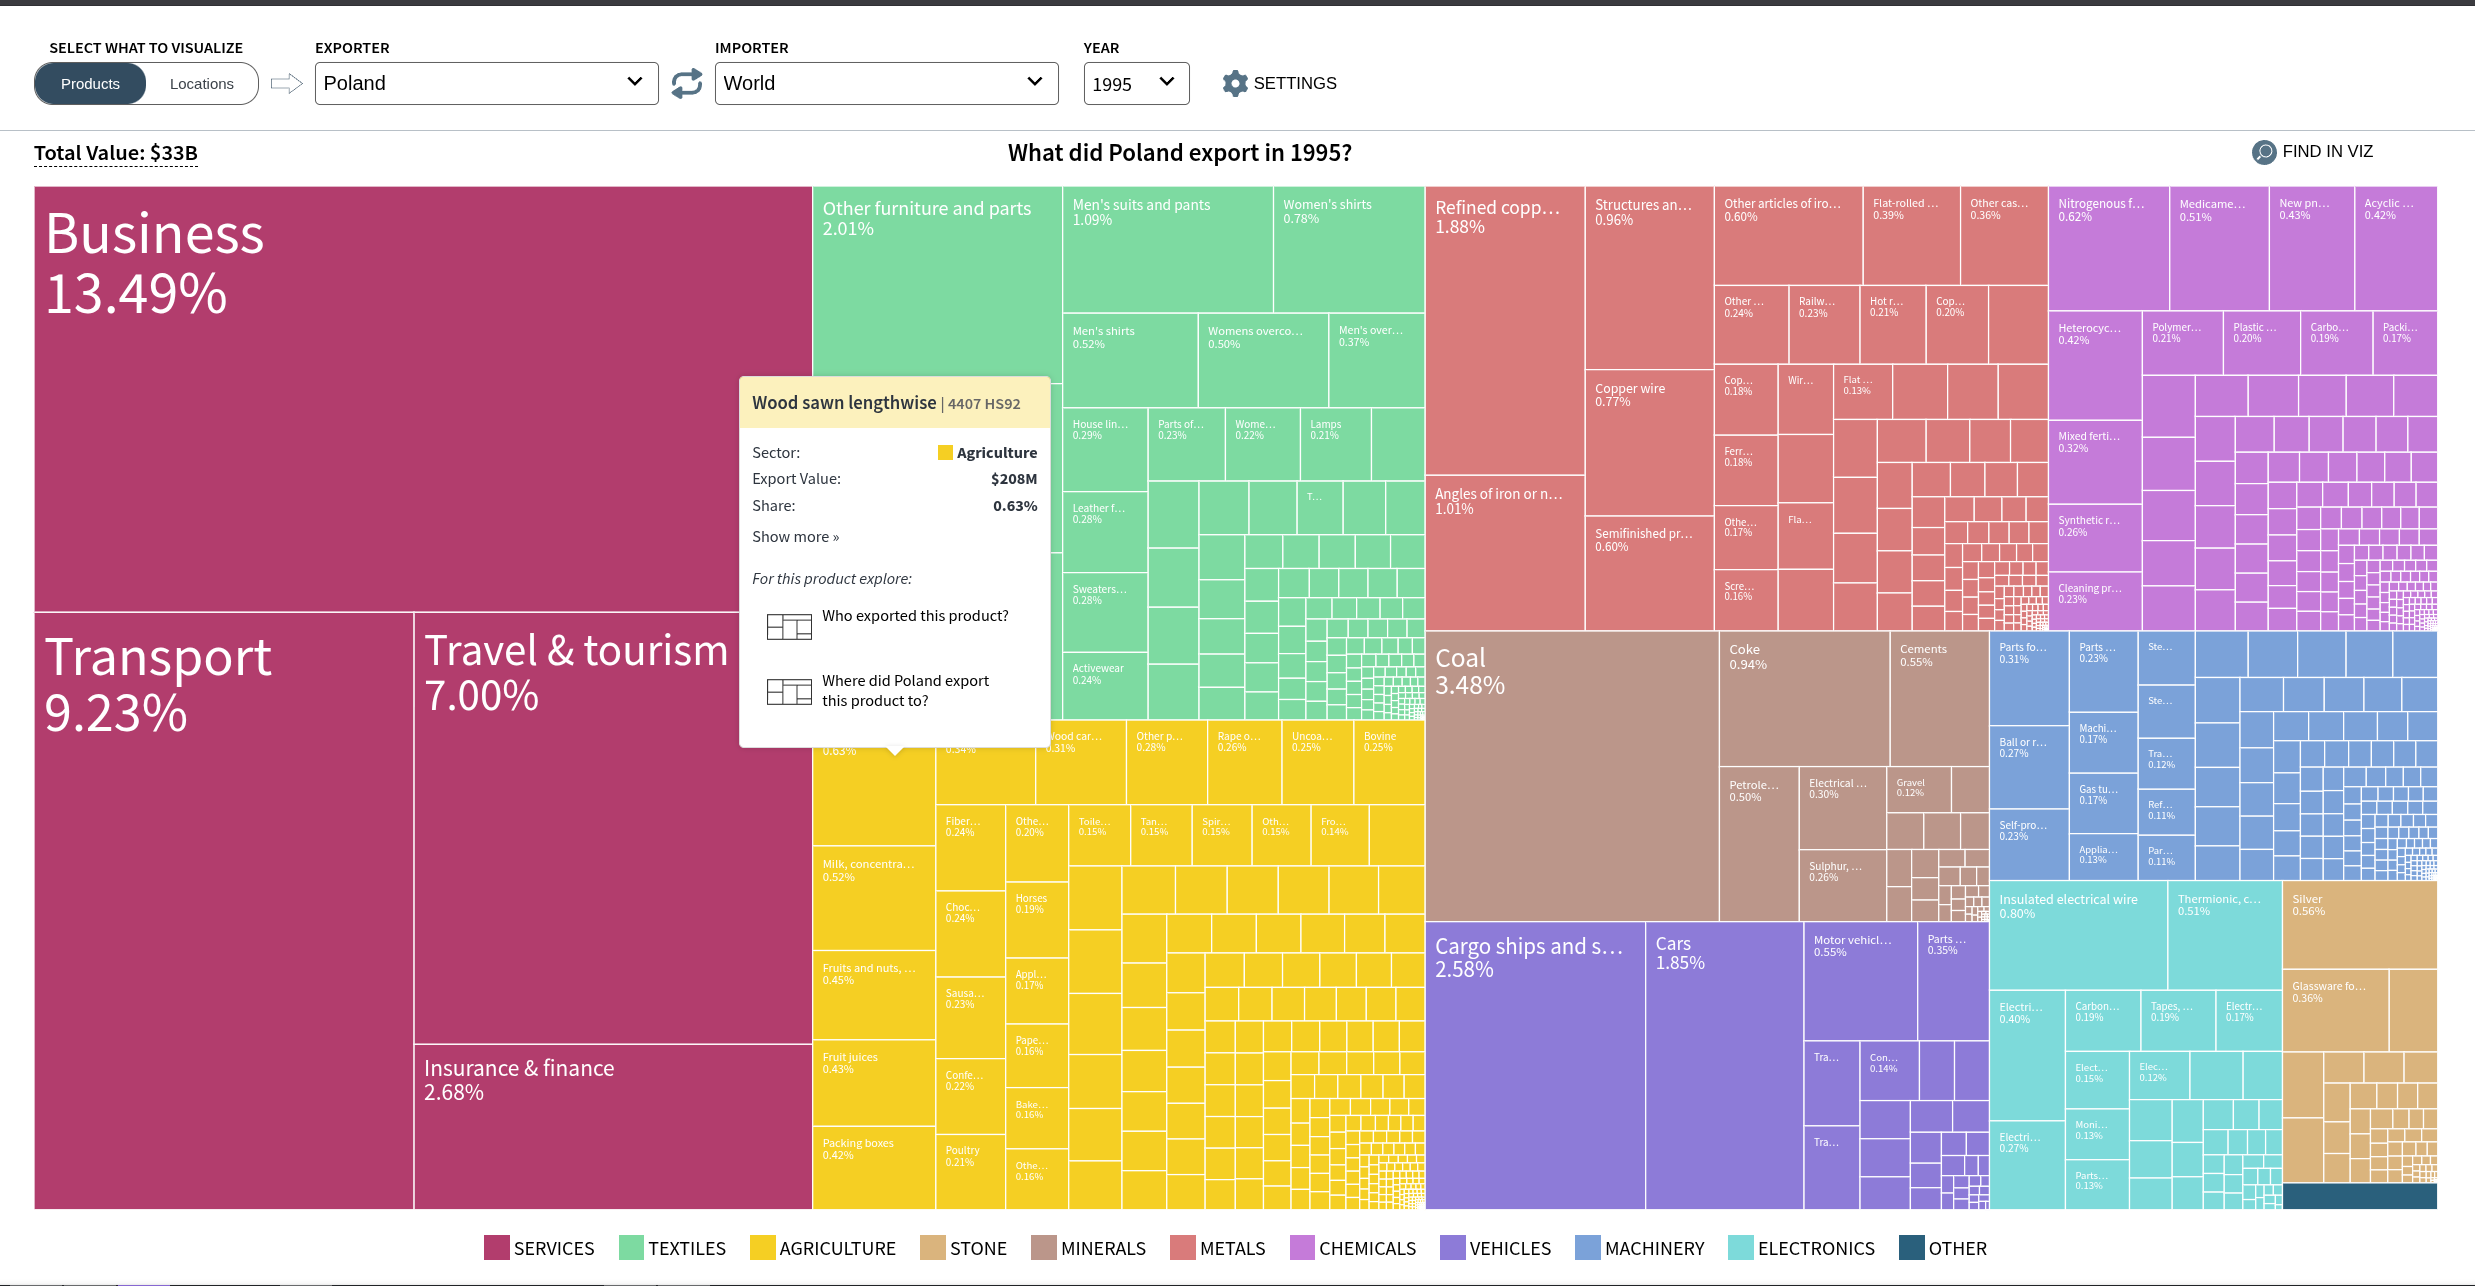Select the Transport 9.23% treemap tile

point(224,910)
